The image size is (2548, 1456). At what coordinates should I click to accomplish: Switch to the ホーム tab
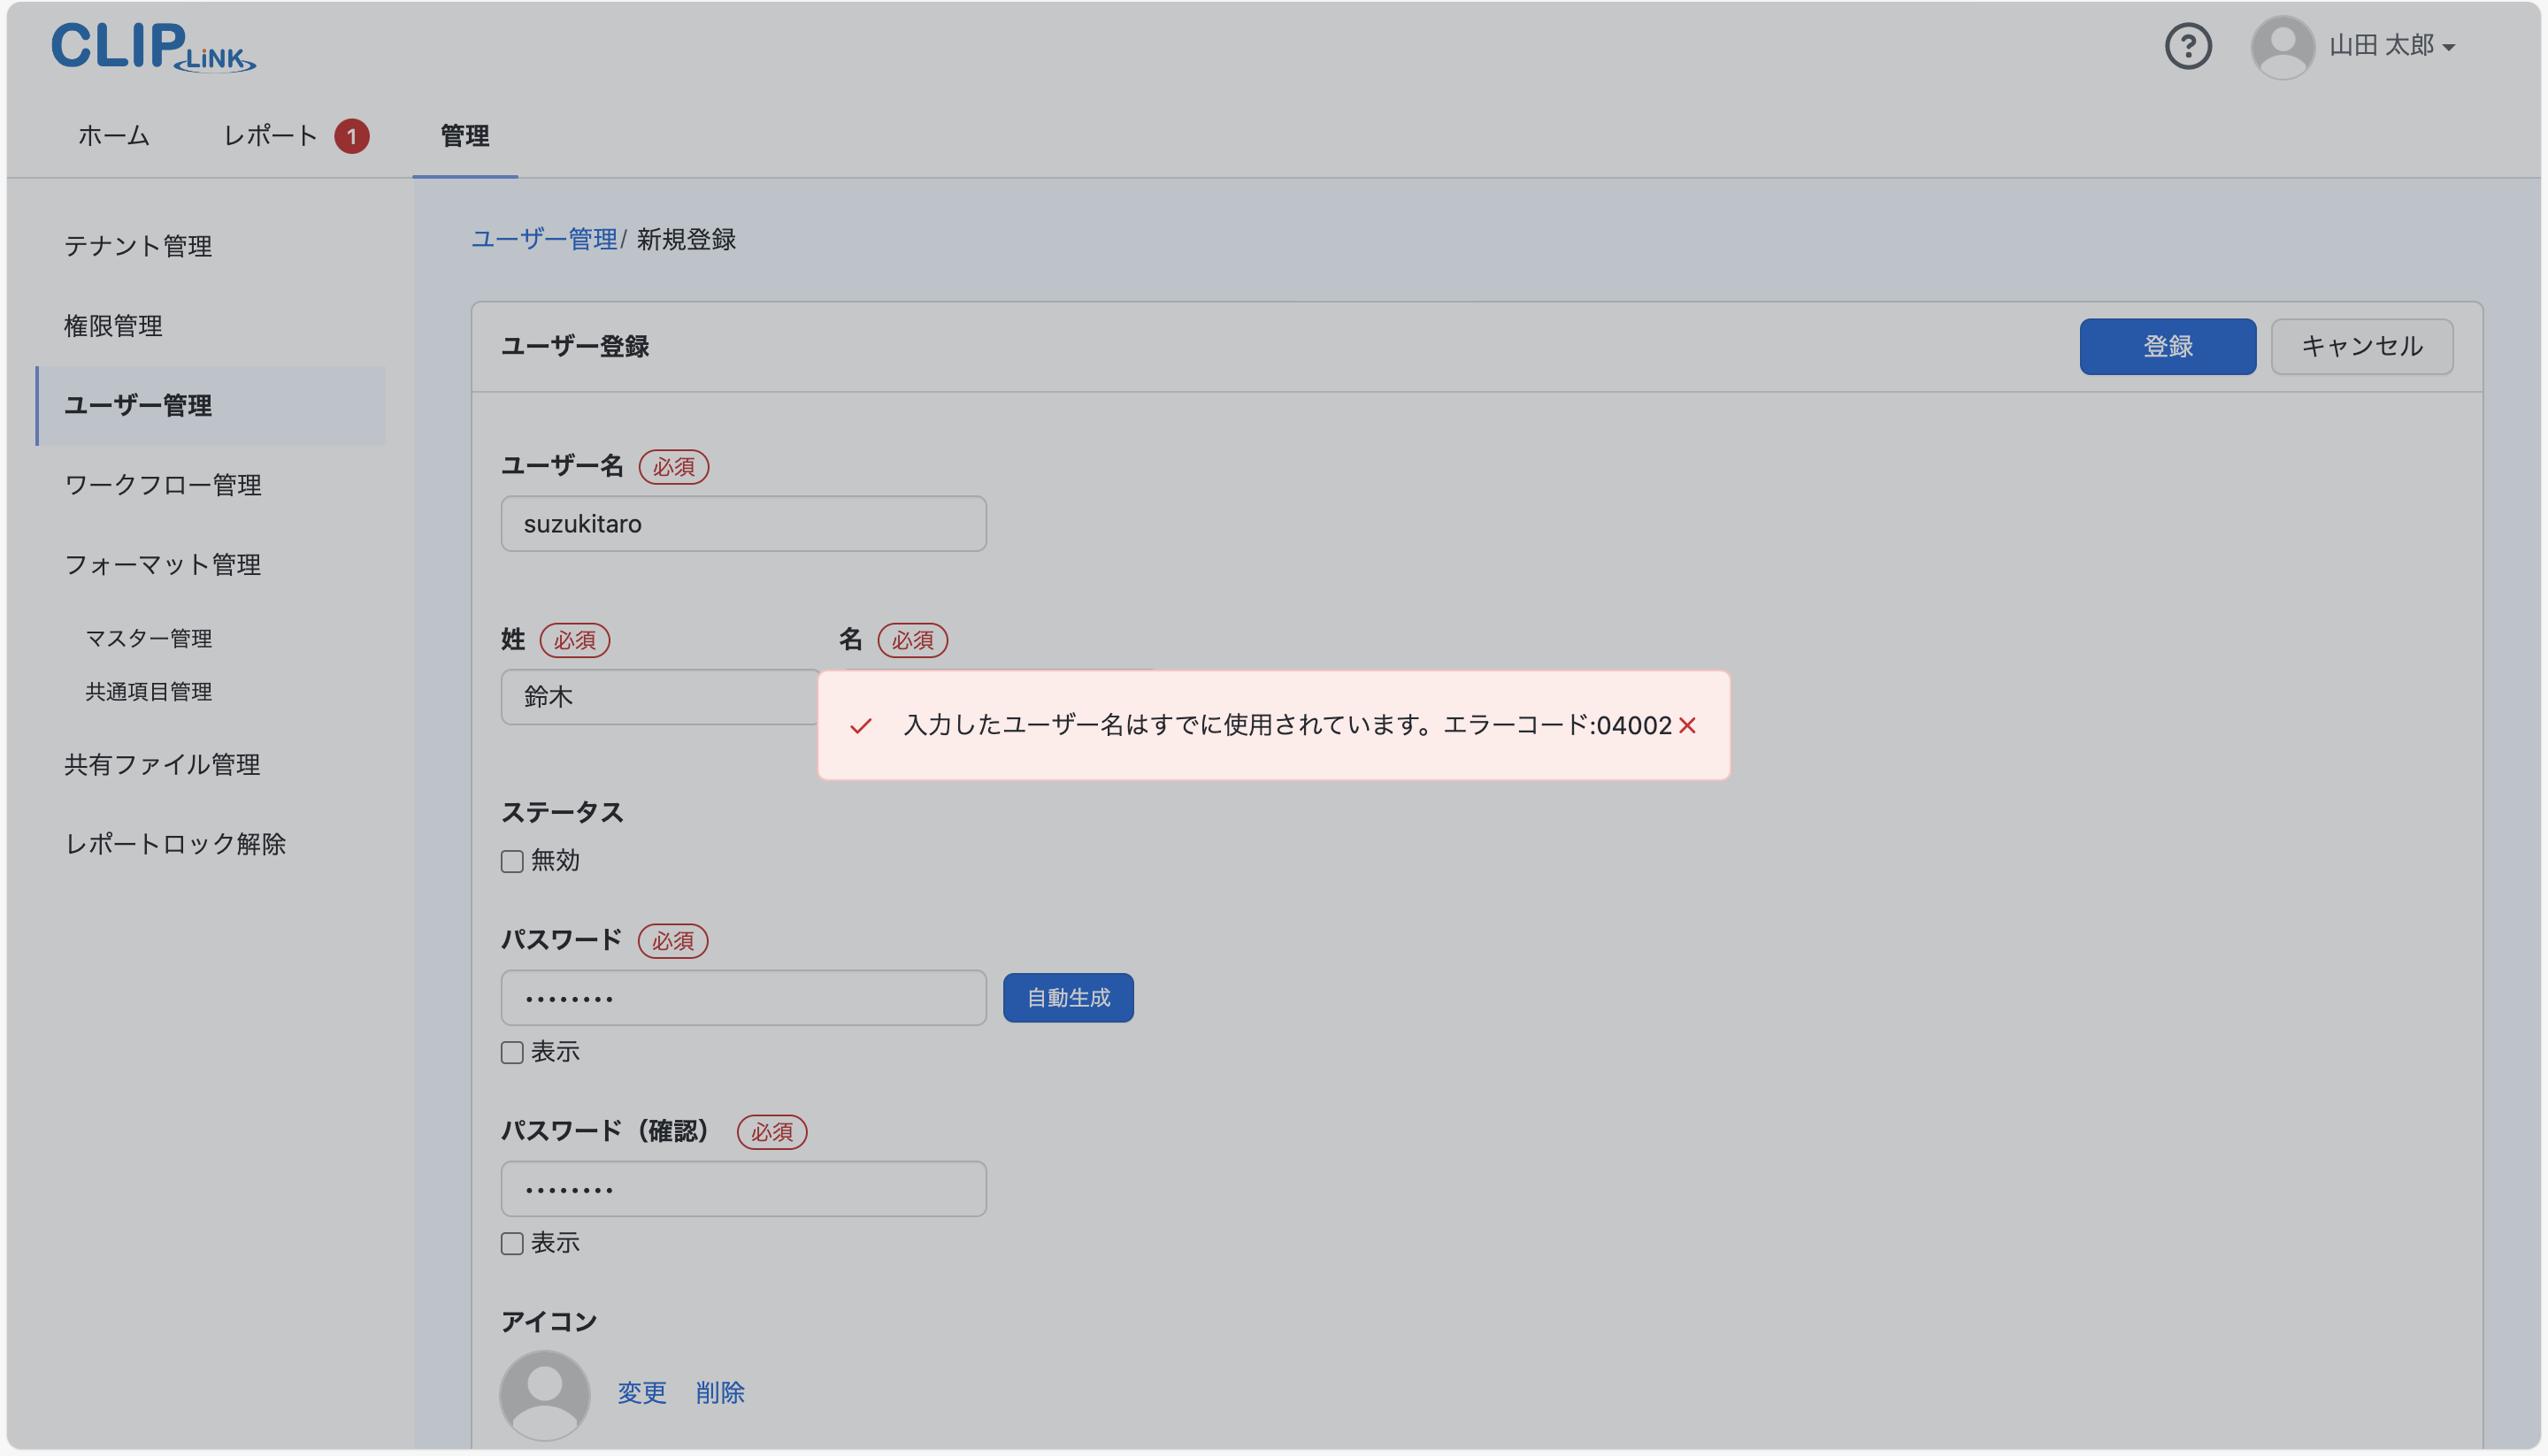[113, 135]
